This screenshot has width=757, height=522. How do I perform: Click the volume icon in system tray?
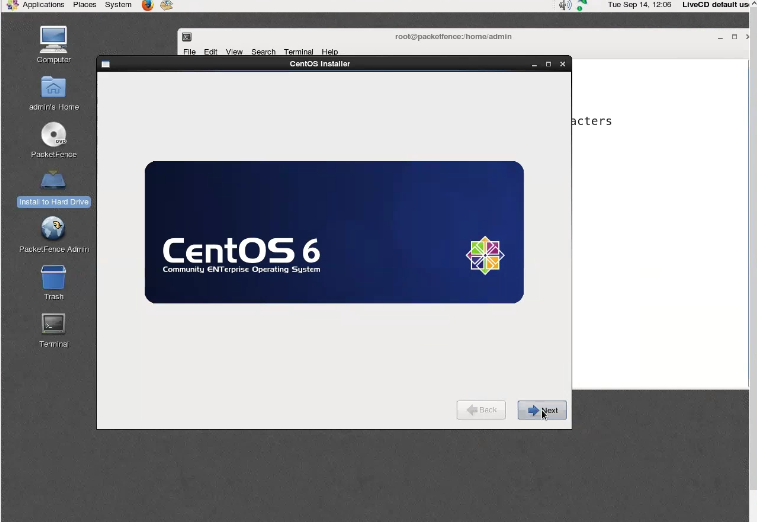pos(565,5)
